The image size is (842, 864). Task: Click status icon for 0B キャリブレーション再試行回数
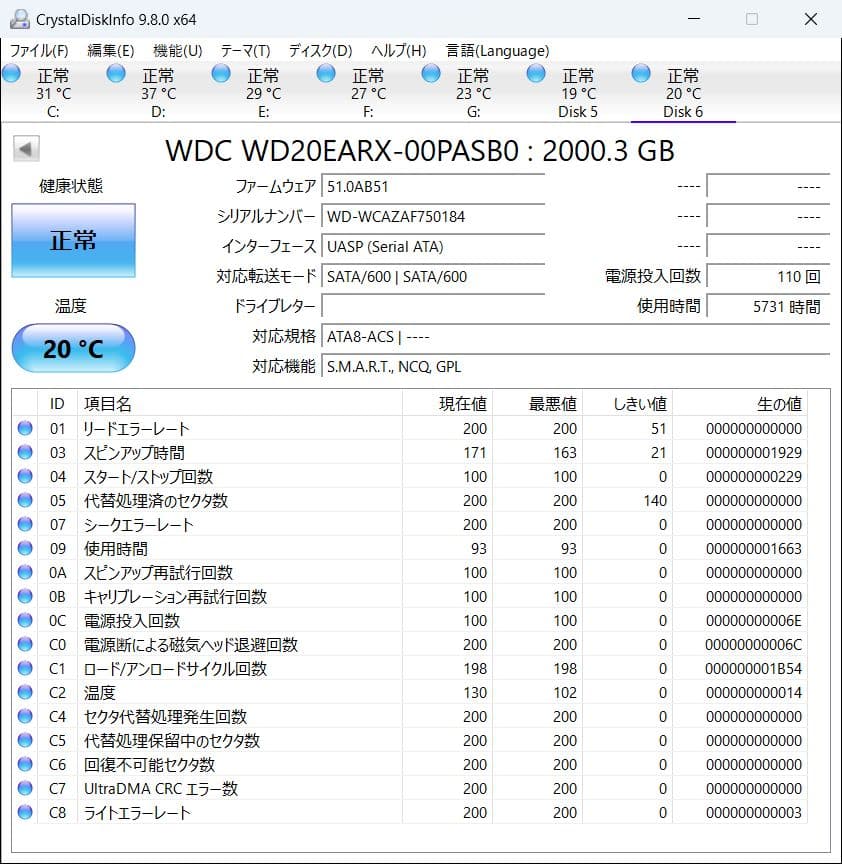click(x=25, y=596)
